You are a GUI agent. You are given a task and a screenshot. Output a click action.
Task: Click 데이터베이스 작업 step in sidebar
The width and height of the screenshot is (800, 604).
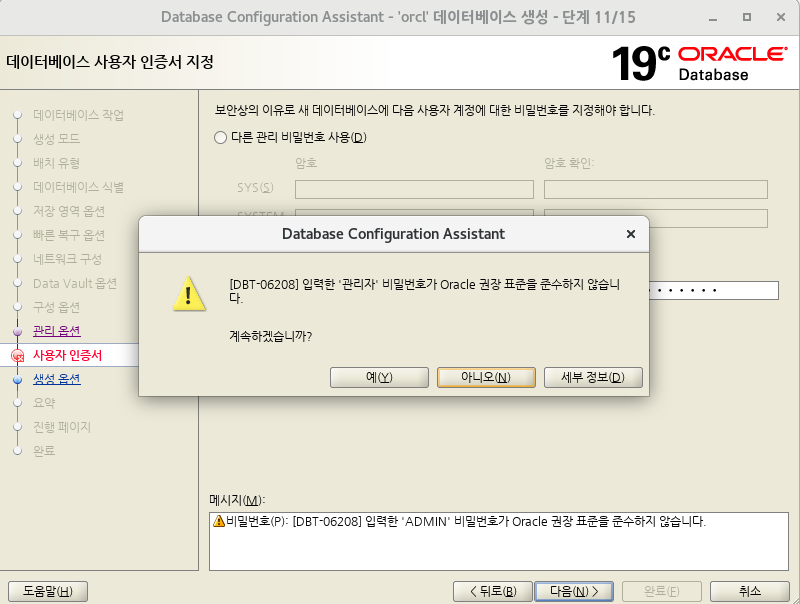tap(79, 115)
